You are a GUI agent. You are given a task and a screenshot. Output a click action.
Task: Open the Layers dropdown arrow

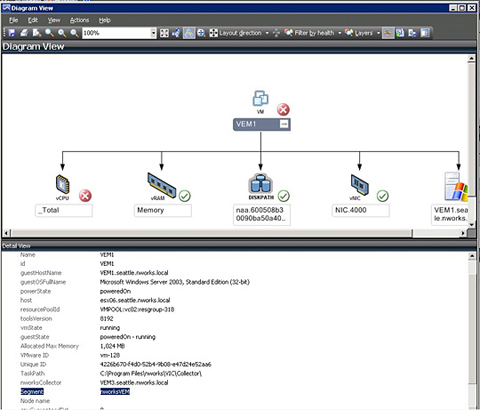tap(378, 33)
